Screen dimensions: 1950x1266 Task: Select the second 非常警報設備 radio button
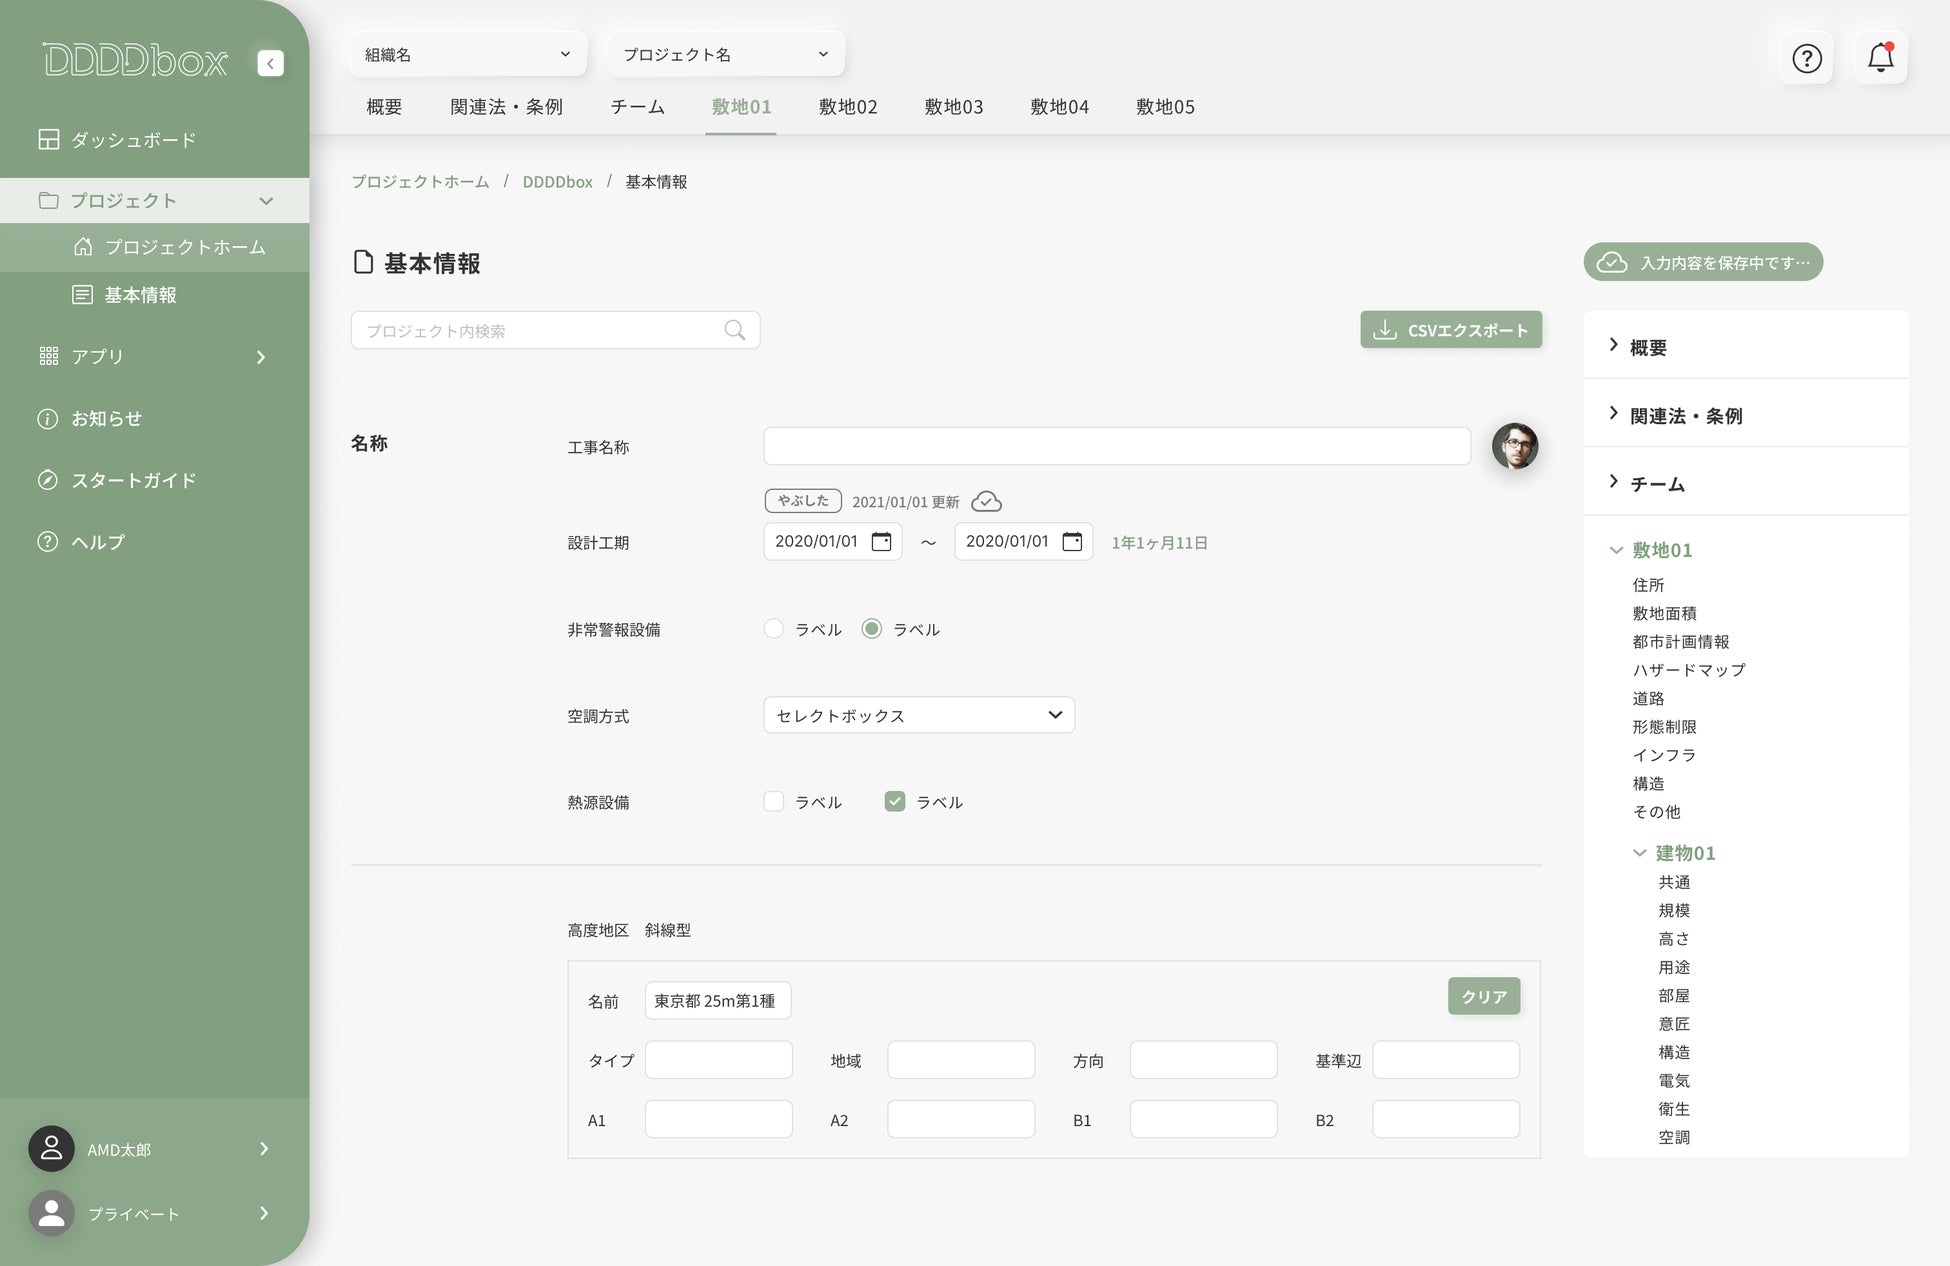(x=872, y=629)
